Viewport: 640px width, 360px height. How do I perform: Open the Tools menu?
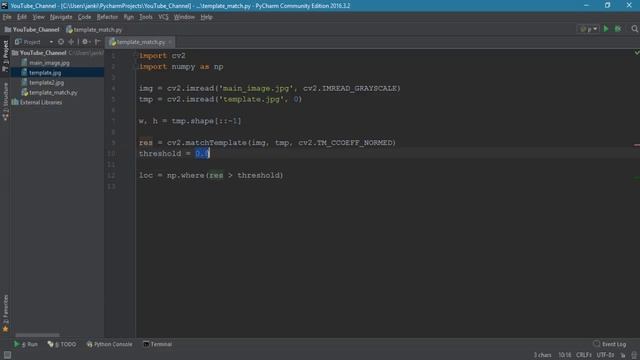tap(146, 17)
